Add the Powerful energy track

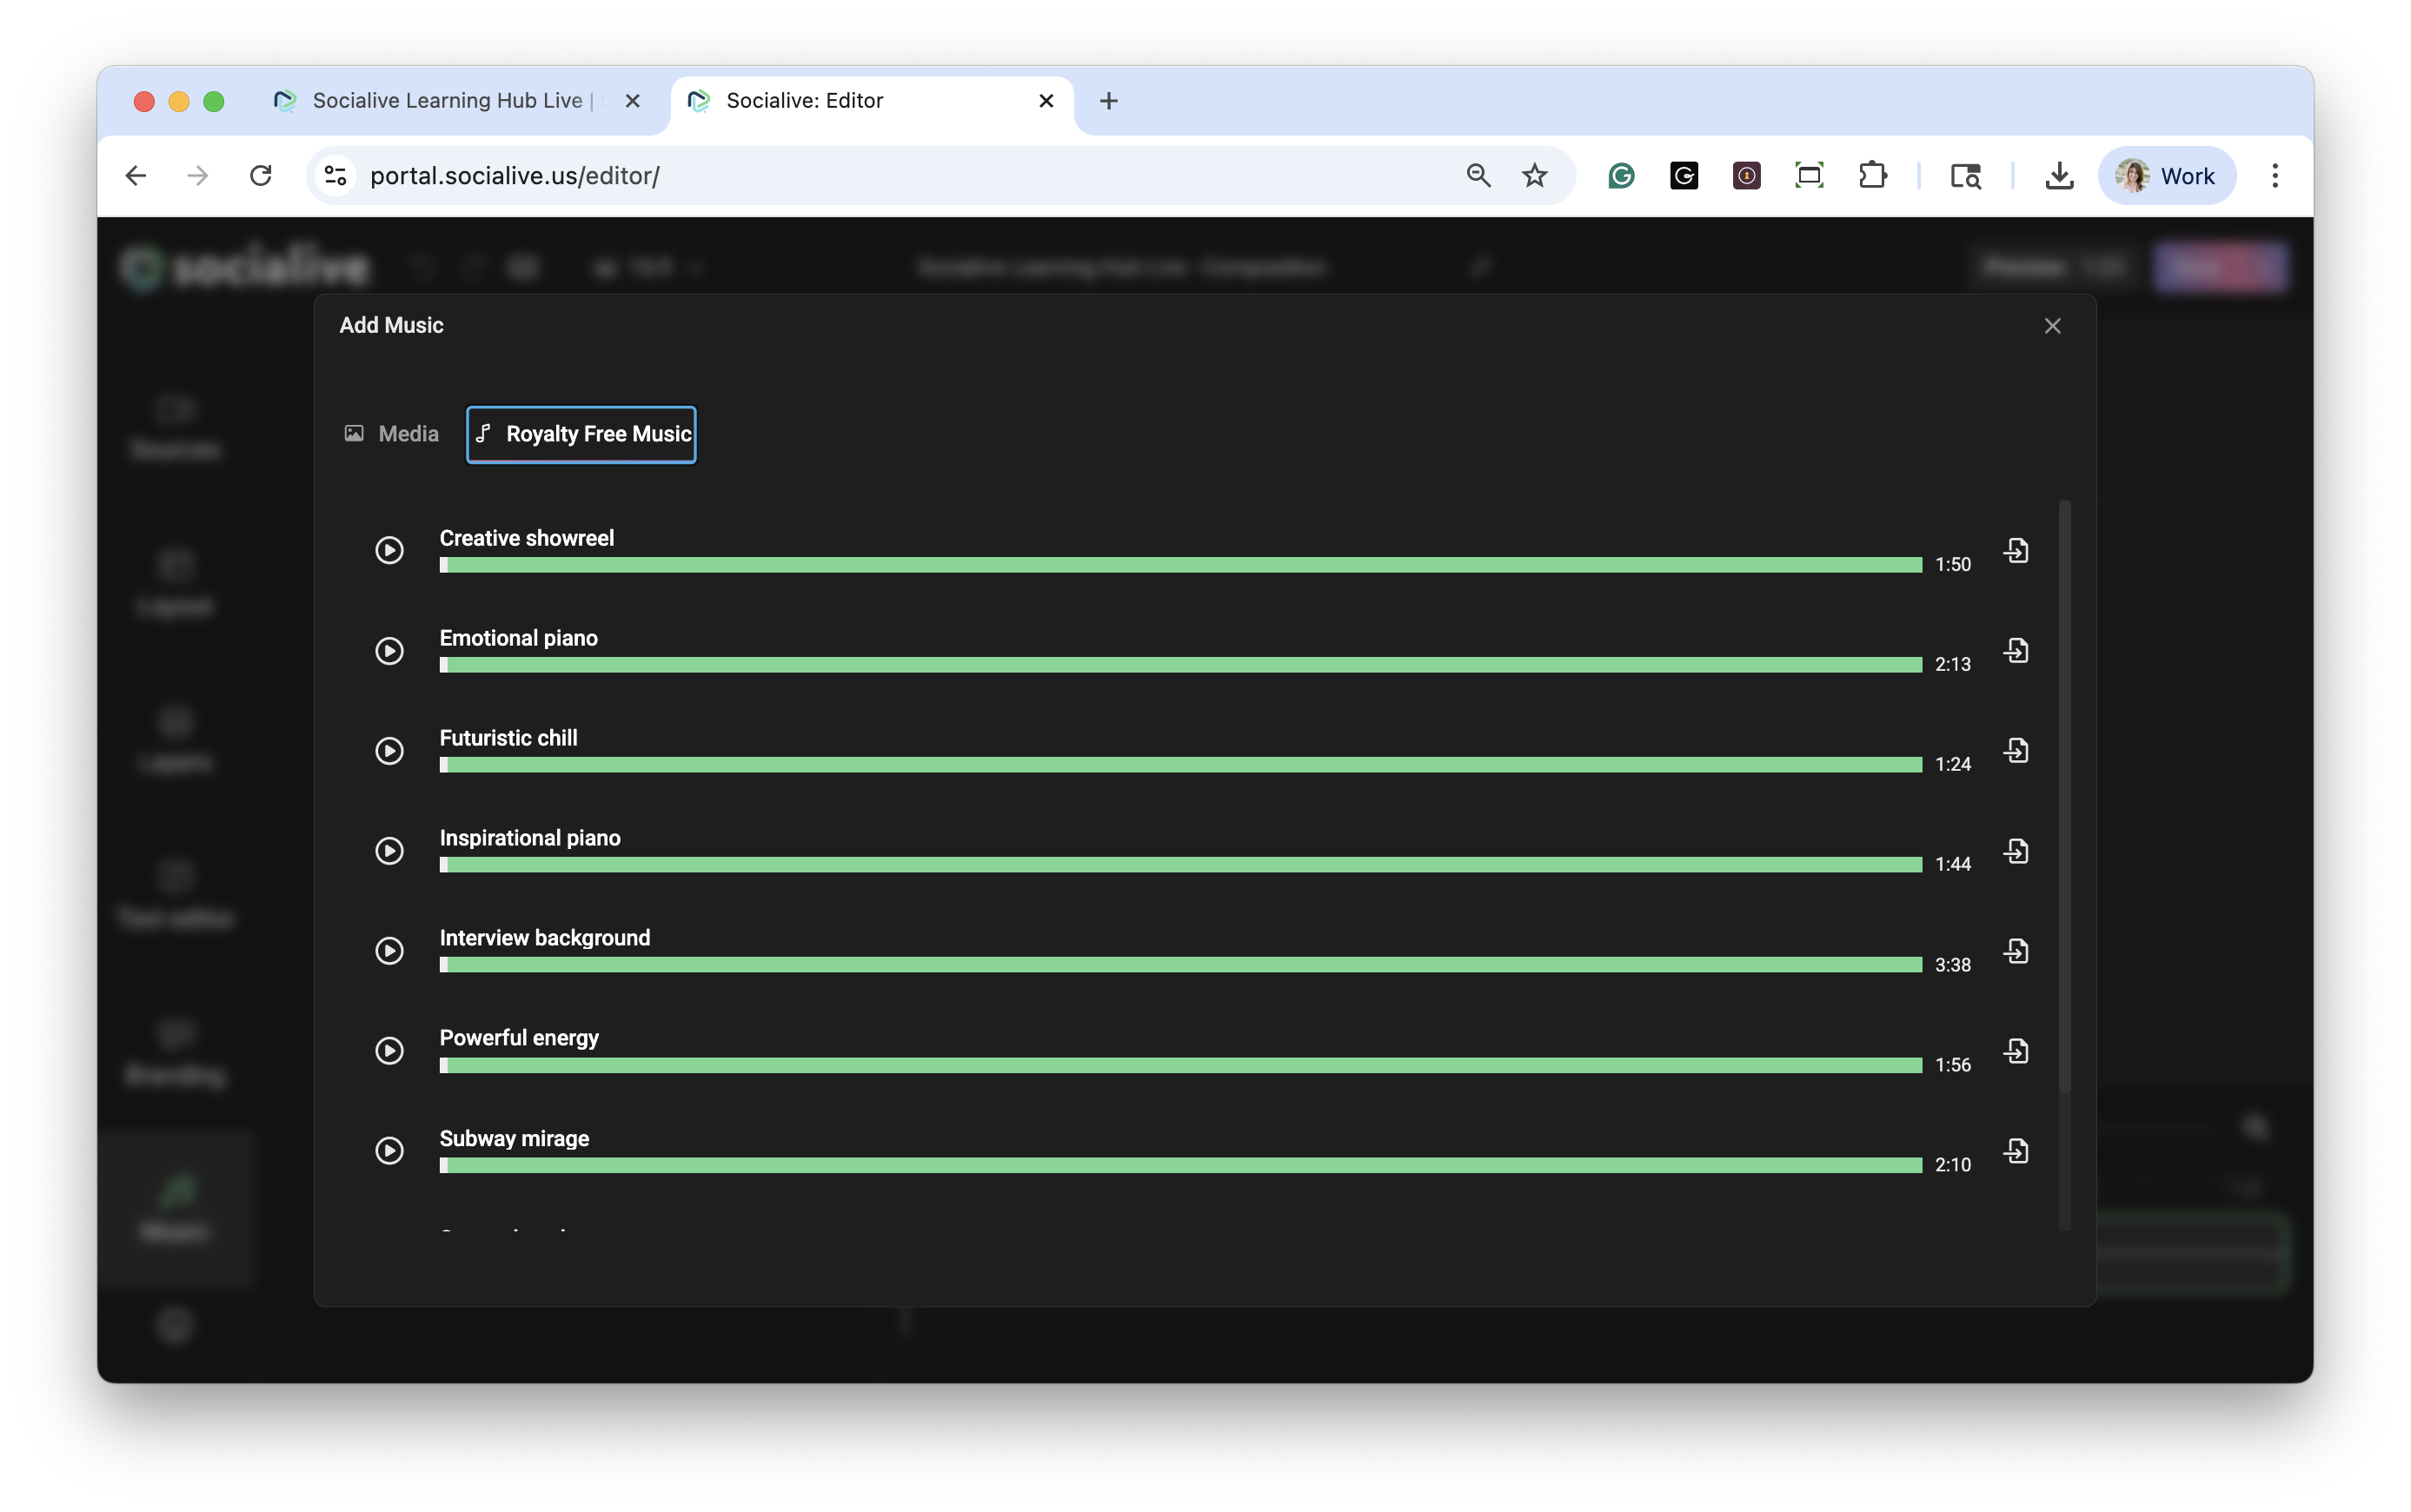[x=2016, y=1051]
